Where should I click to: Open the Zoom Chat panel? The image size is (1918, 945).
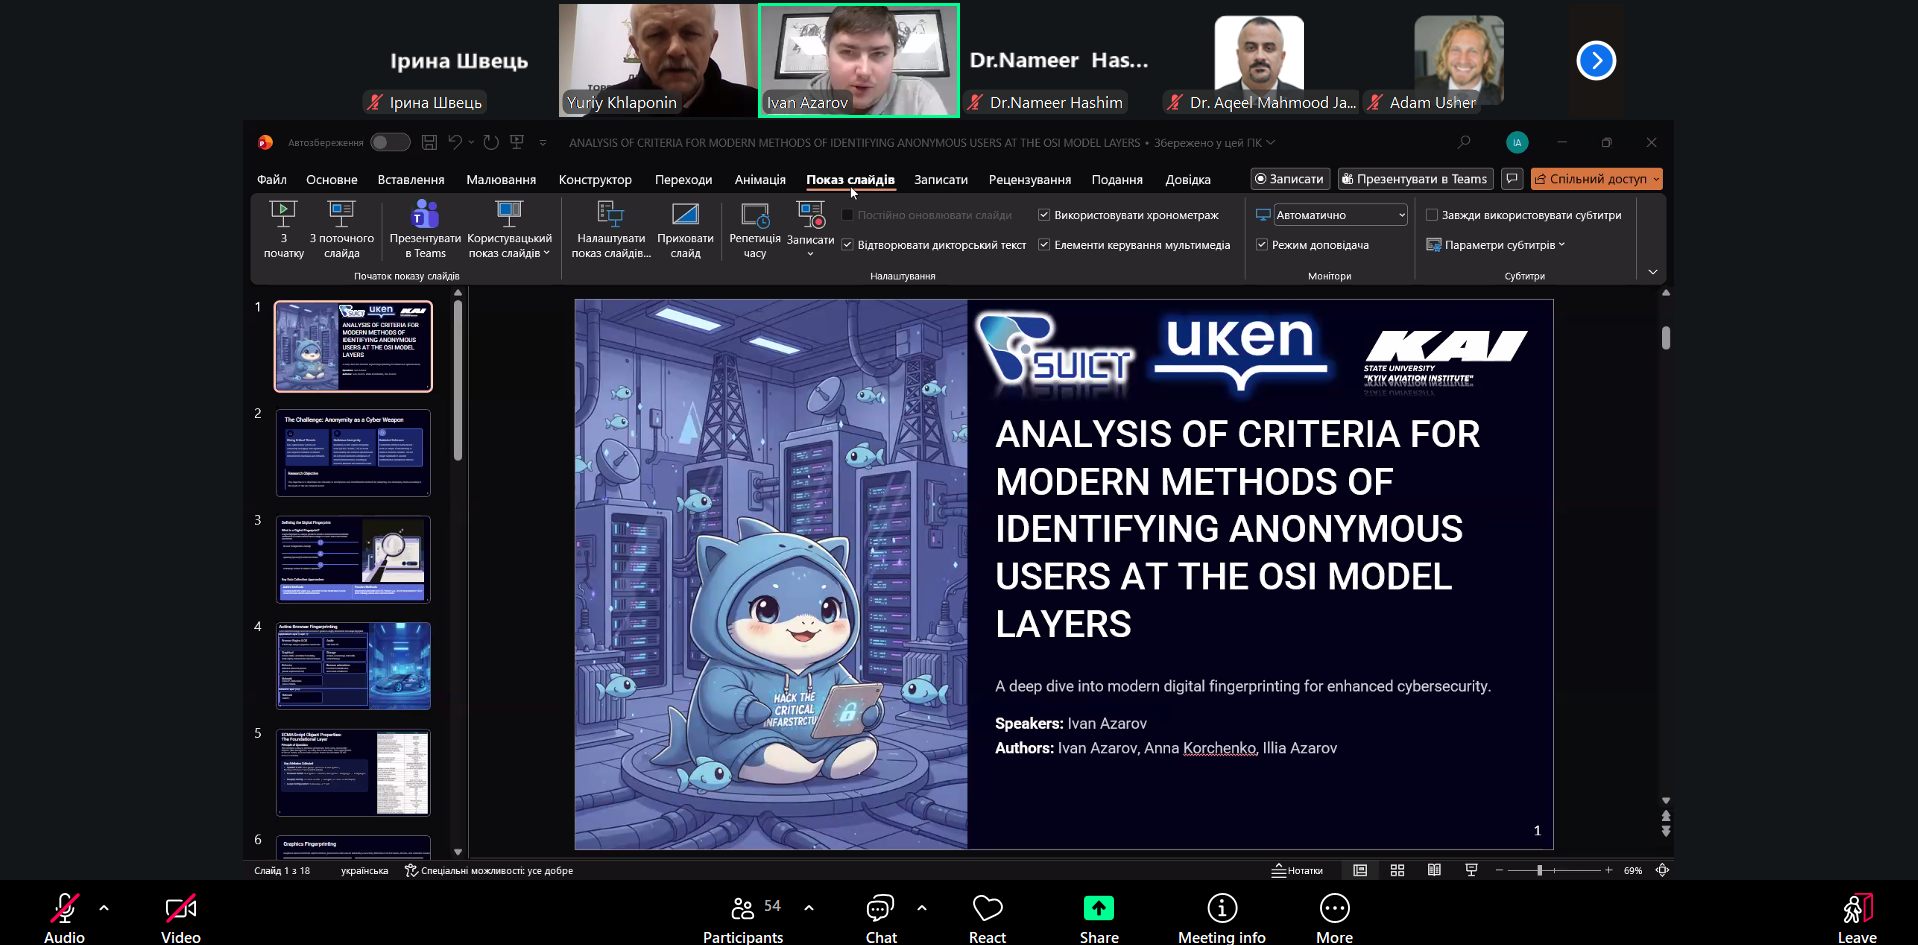(880, 908)
